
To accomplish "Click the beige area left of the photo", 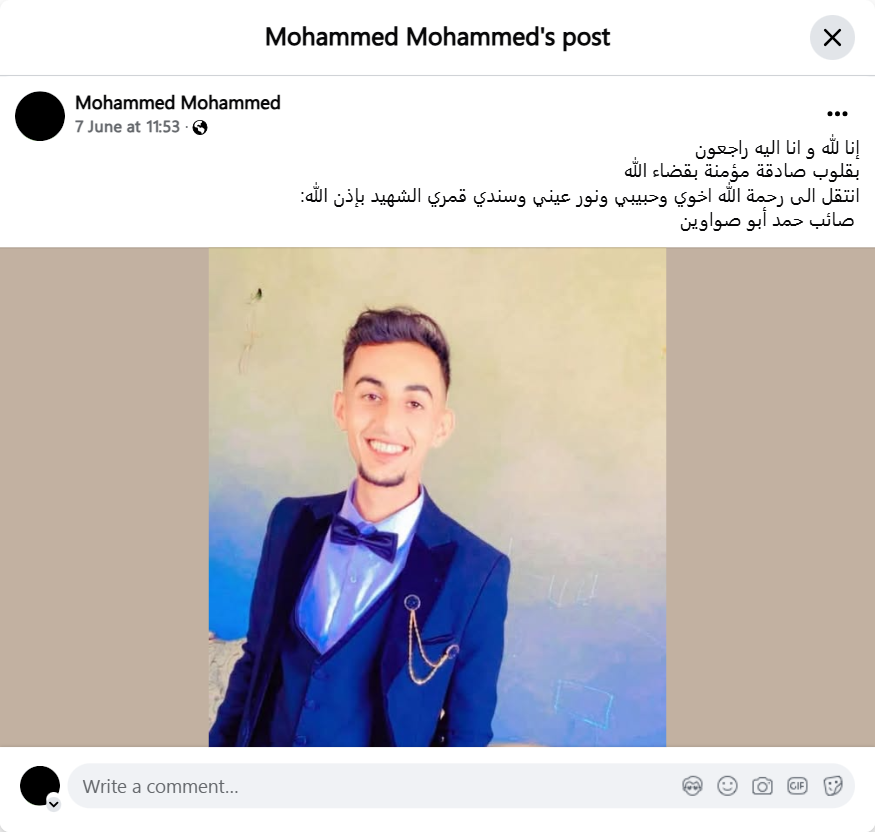I will [104, 497].
